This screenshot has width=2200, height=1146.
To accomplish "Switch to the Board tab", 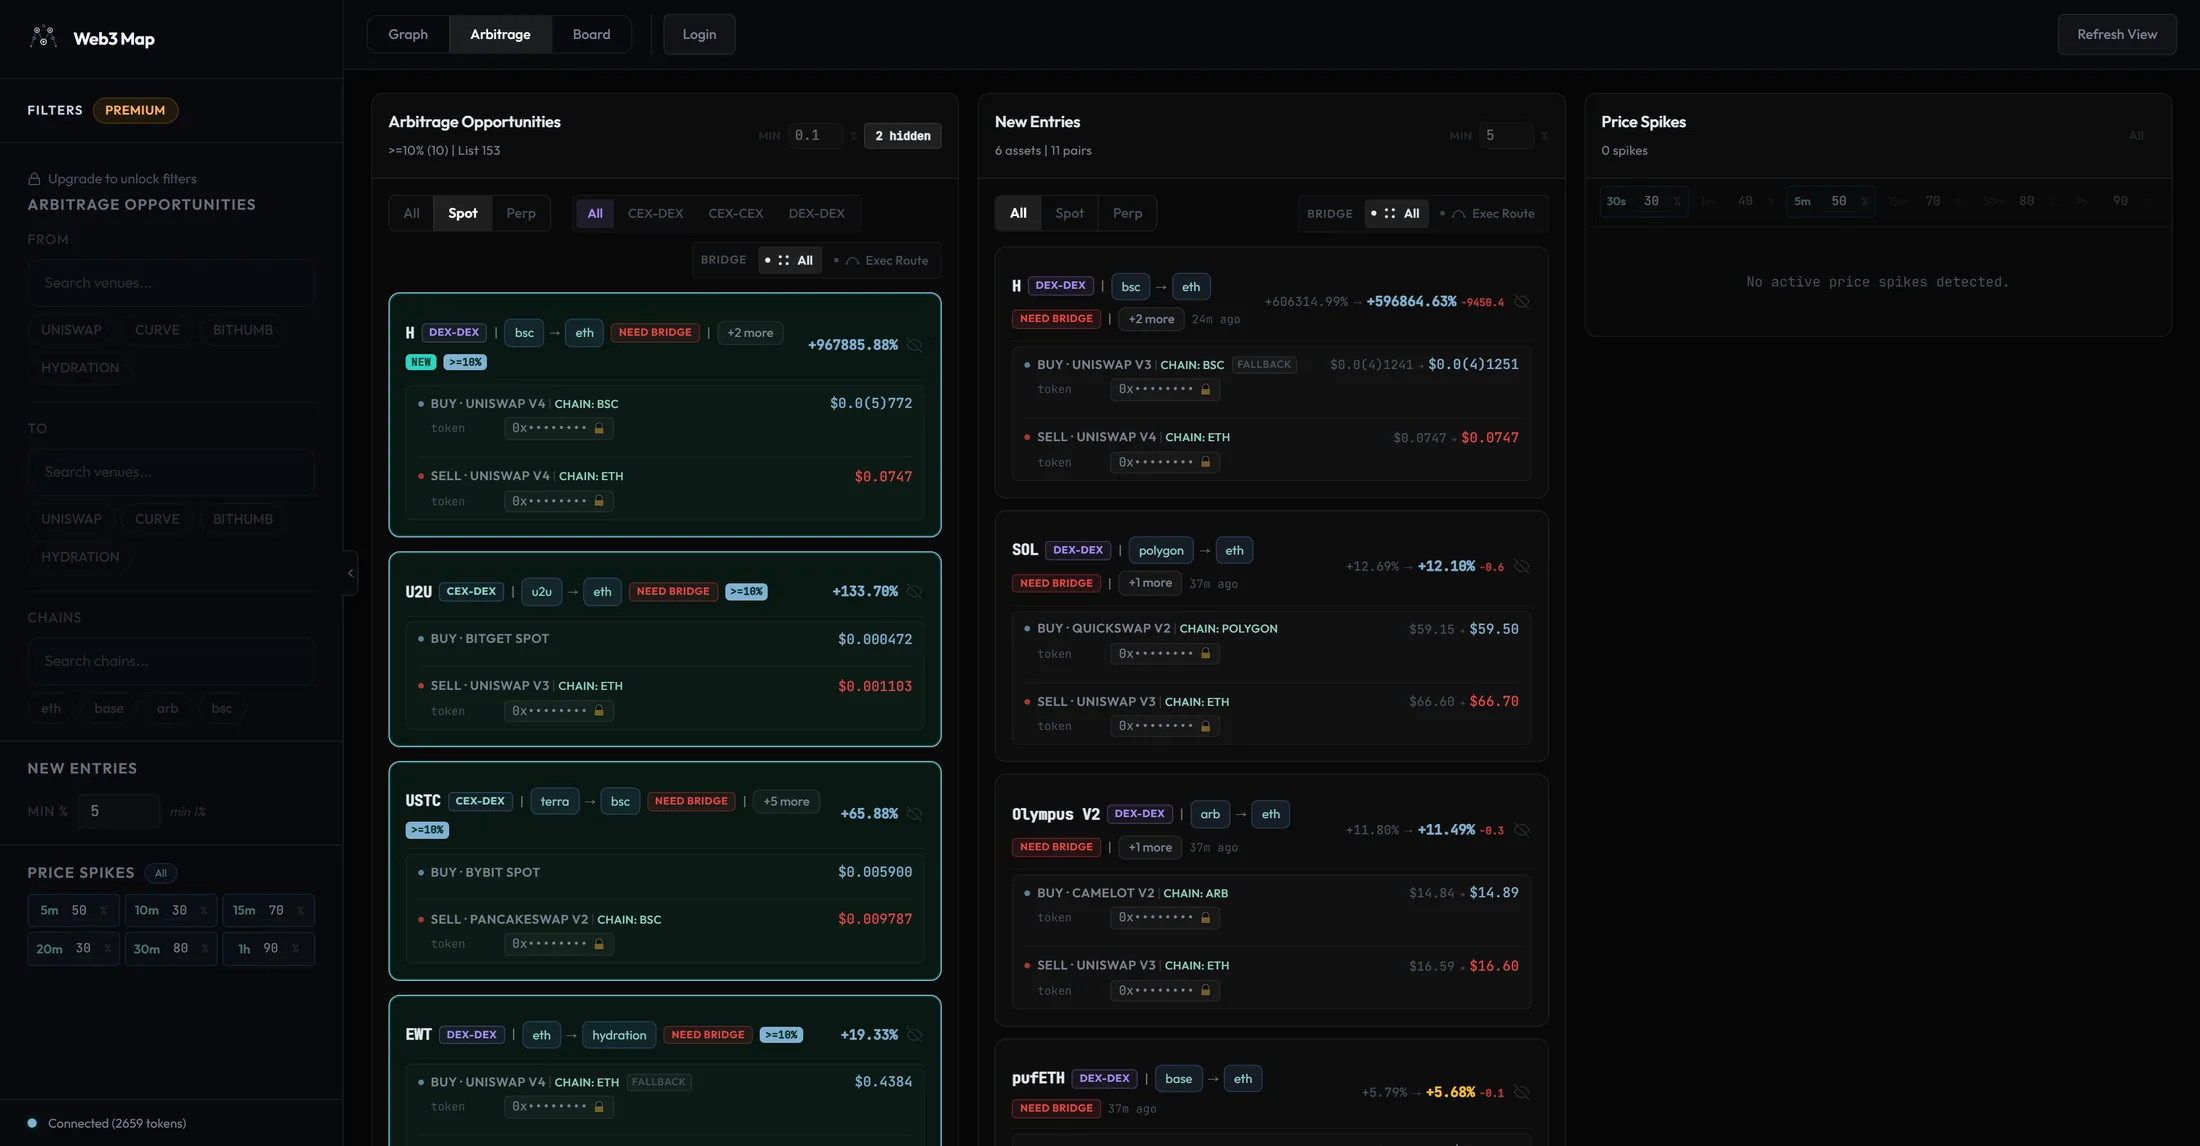I will pyautogui.click(x=591, y=34).
